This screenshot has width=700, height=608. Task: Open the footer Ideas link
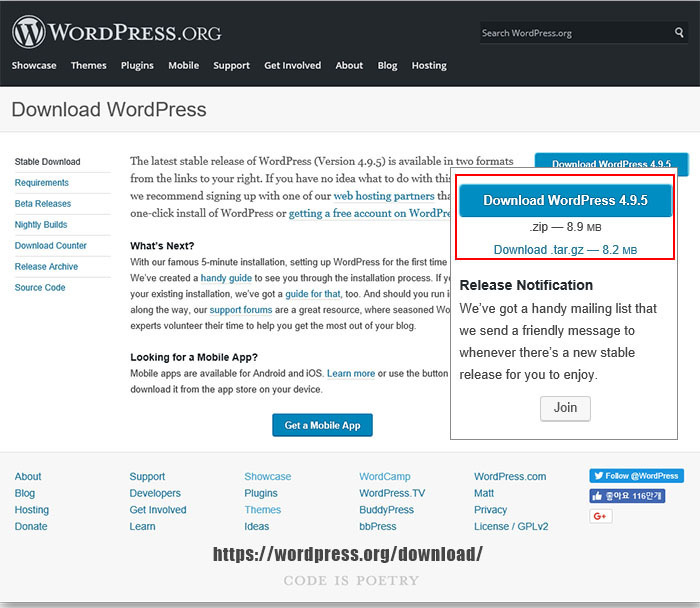point(256,526)
